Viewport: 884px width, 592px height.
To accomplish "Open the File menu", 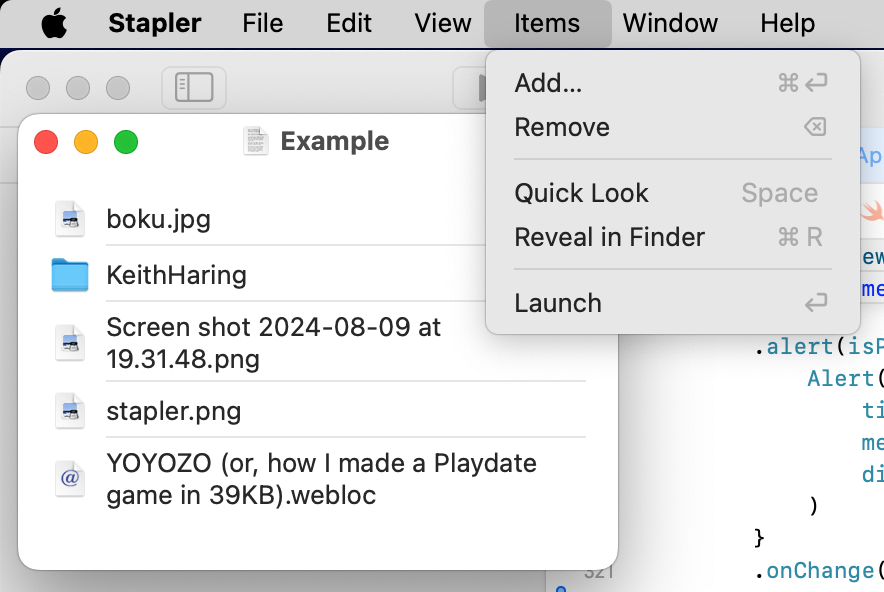I will pyautogui.click(x=263, y=24).
